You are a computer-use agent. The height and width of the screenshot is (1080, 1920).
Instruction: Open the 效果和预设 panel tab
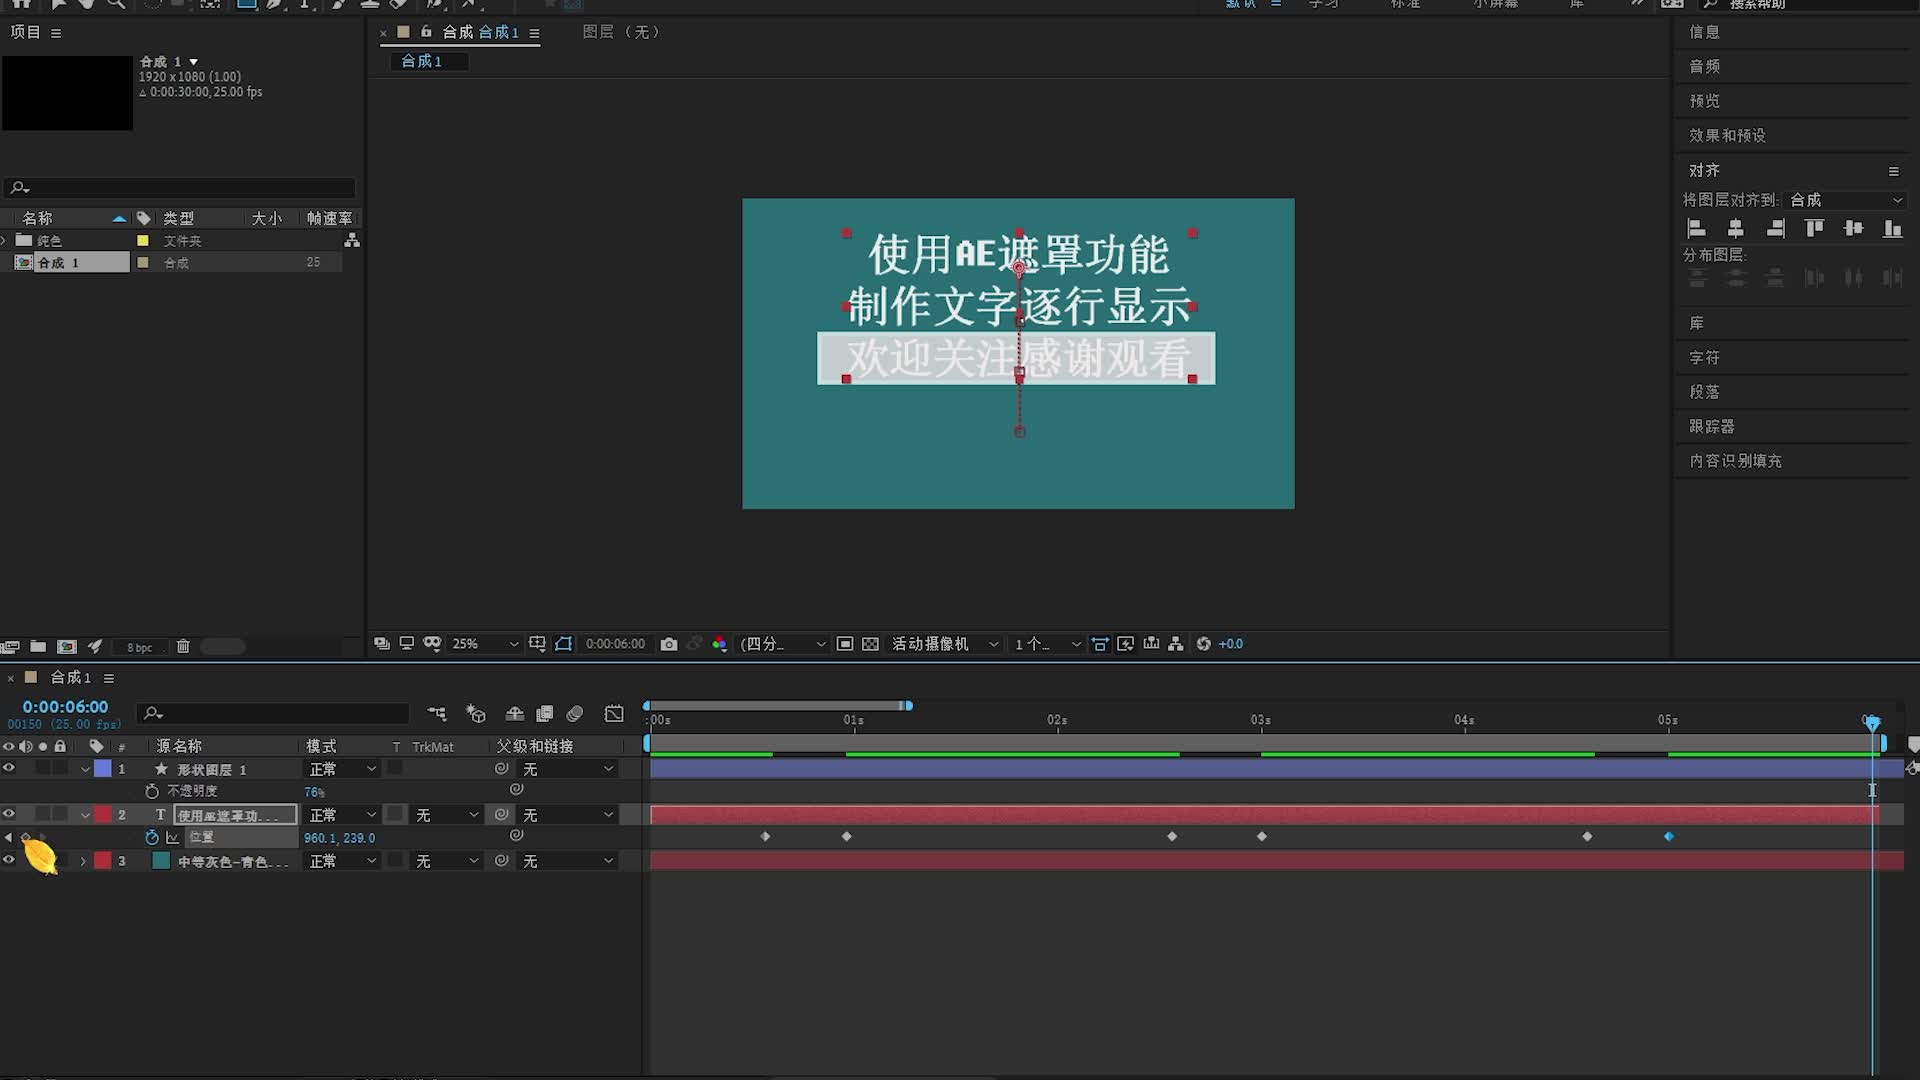click(x=1727, y=135)
